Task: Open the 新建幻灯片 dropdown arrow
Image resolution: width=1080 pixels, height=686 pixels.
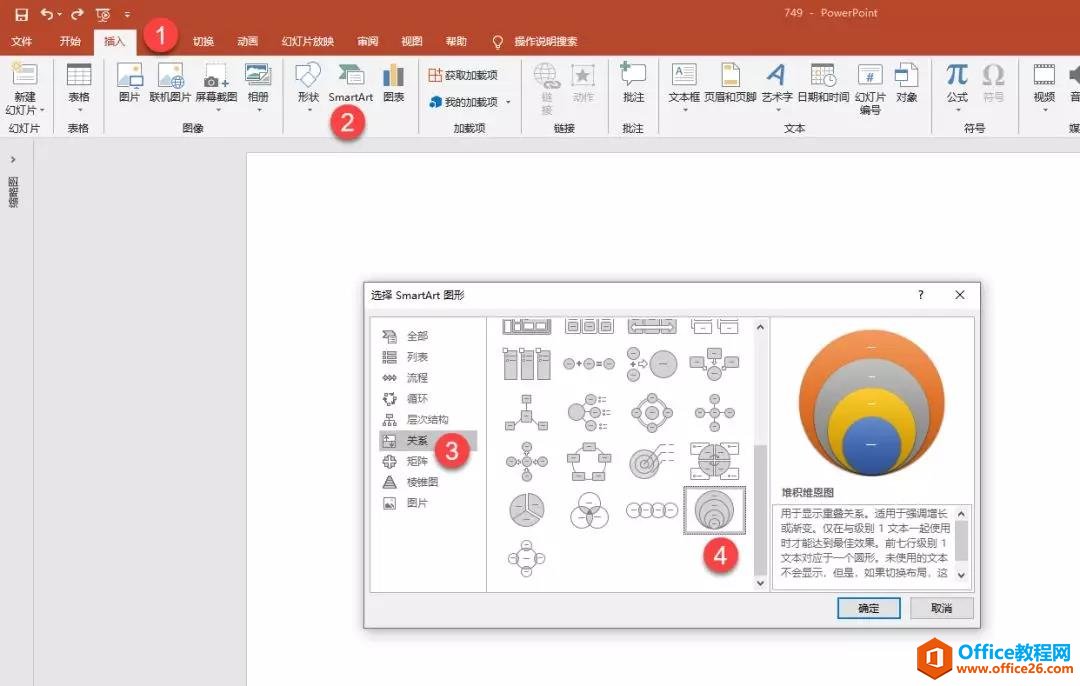Action: (43, 110)
